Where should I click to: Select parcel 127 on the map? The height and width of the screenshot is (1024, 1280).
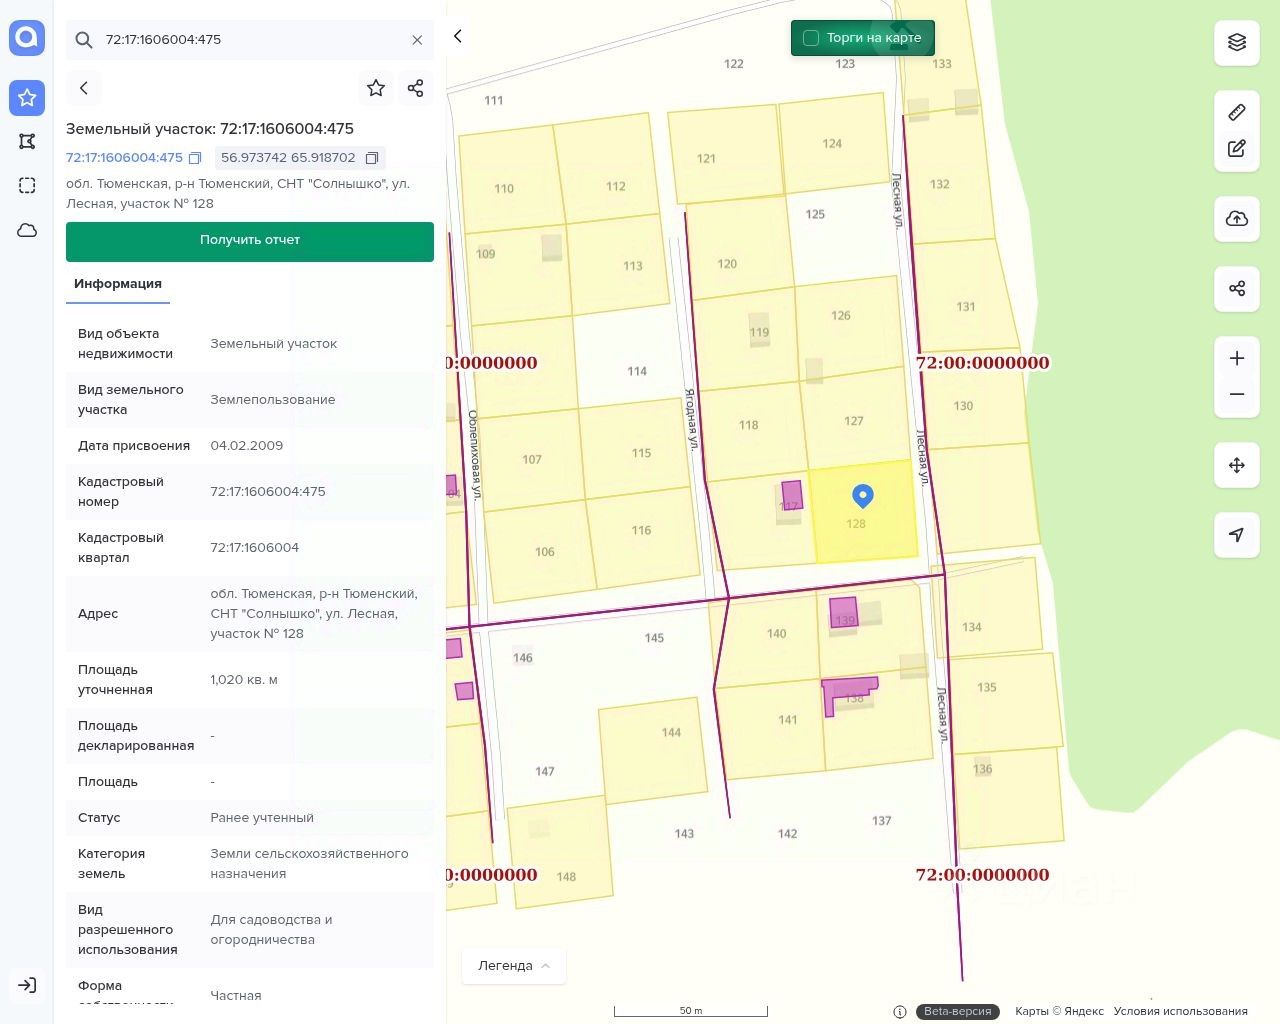point(853,421)
